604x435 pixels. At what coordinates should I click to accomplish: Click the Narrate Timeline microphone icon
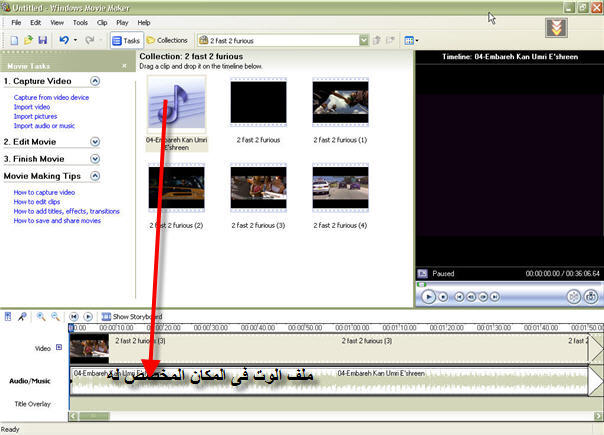[23, 316]
